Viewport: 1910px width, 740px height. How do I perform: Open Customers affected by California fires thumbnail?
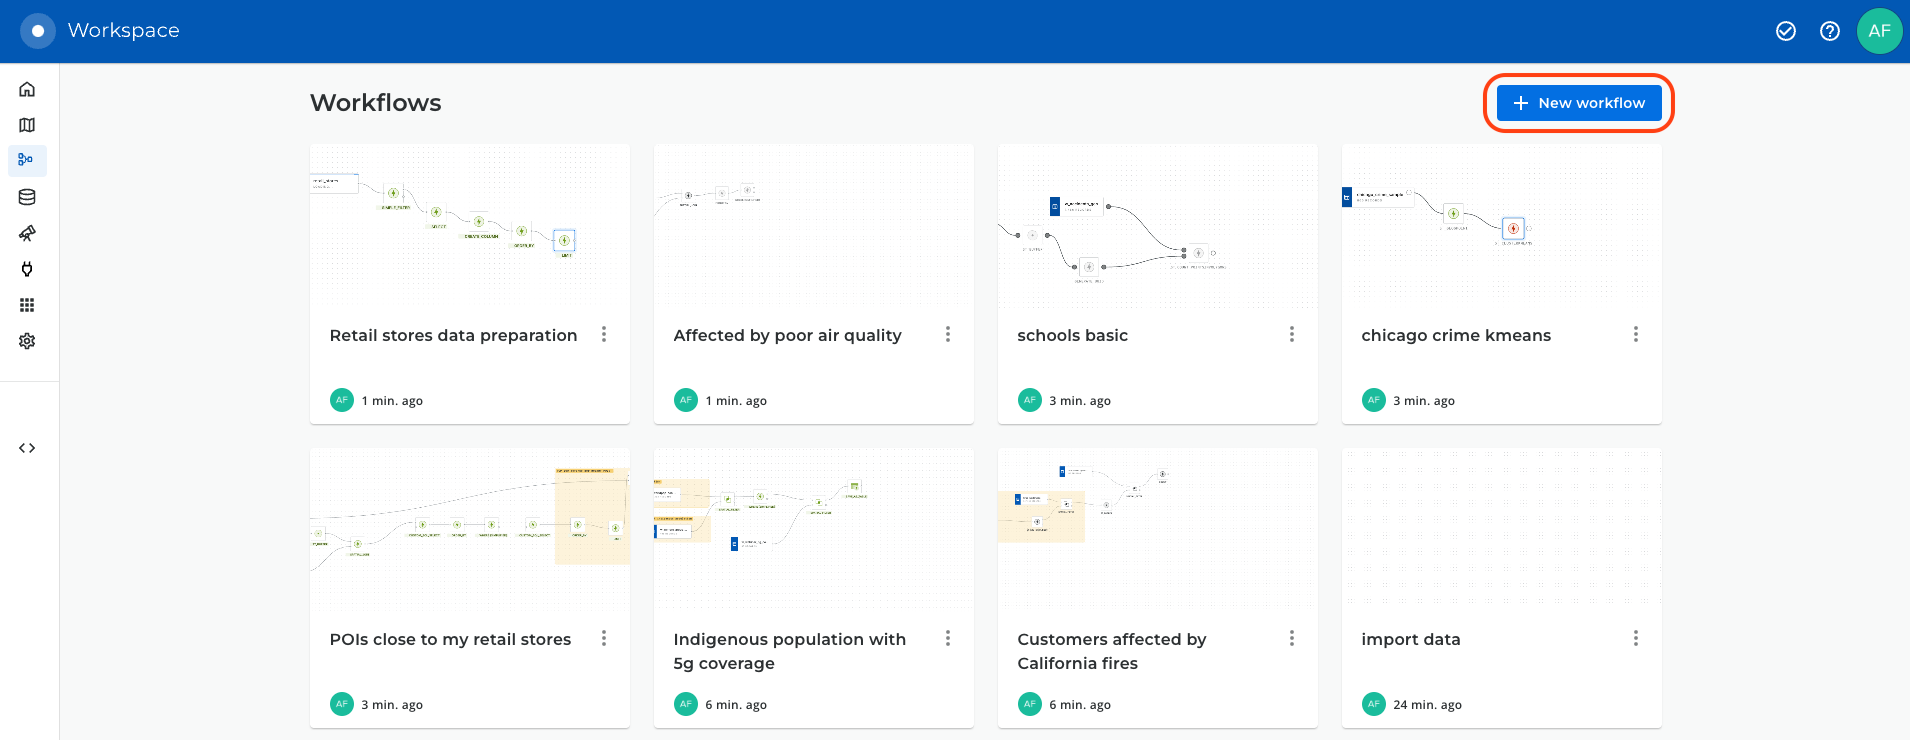(x=1157, y=530)
